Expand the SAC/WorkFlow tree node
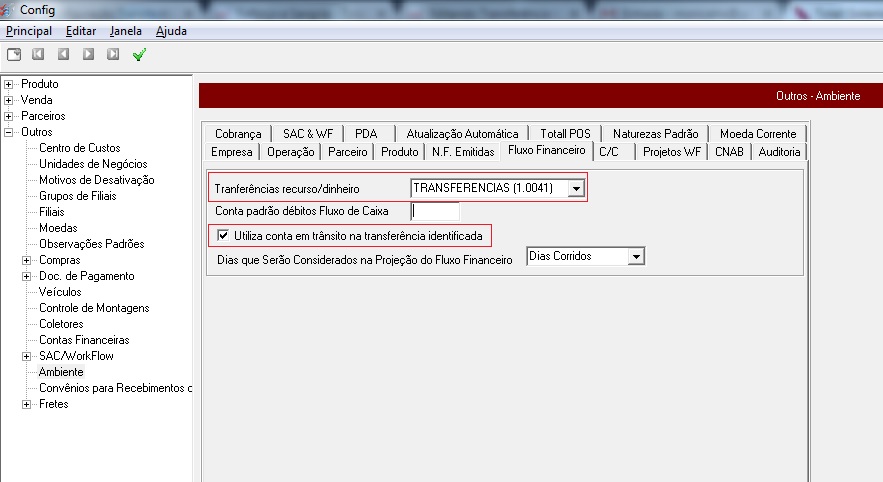The height and width of the screenshot is (482, 883). point(26,356)
